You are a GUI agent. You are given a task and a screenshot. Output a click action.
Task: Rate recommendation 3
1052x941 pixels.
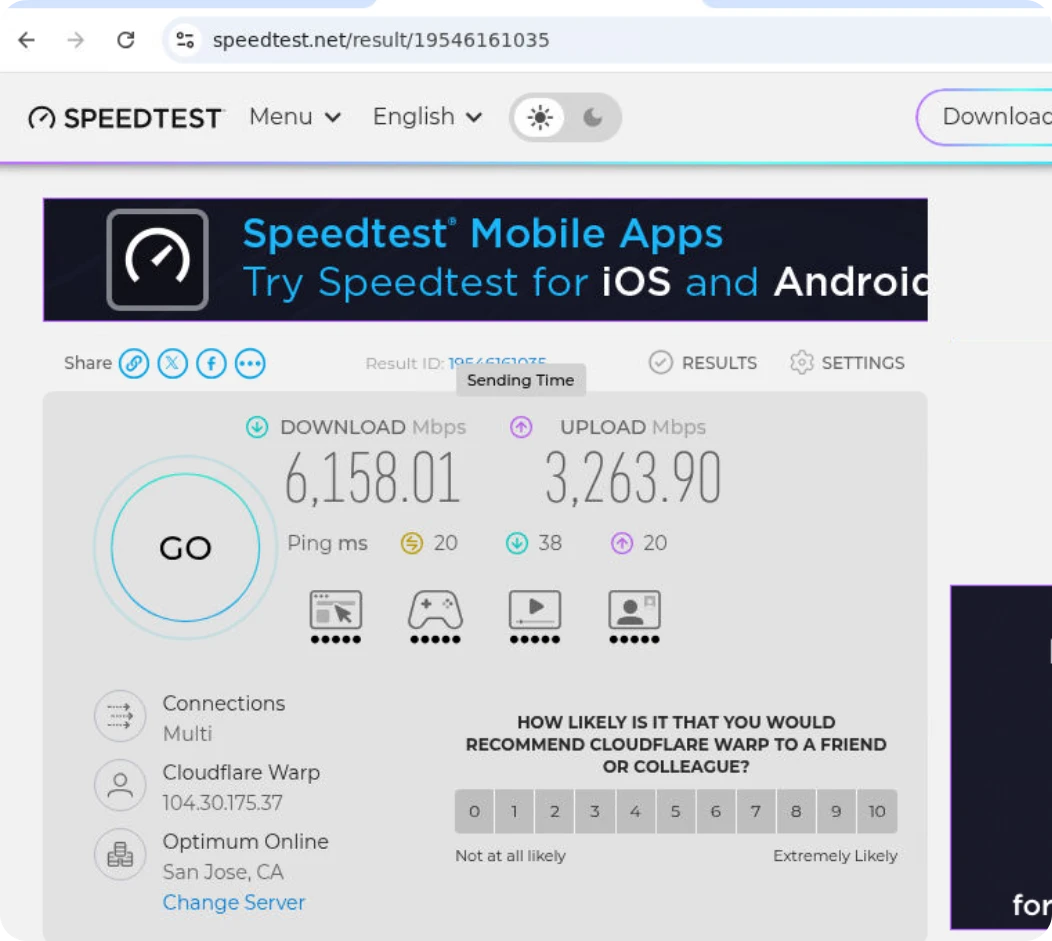pyautogui.click(x=595, y=812)
